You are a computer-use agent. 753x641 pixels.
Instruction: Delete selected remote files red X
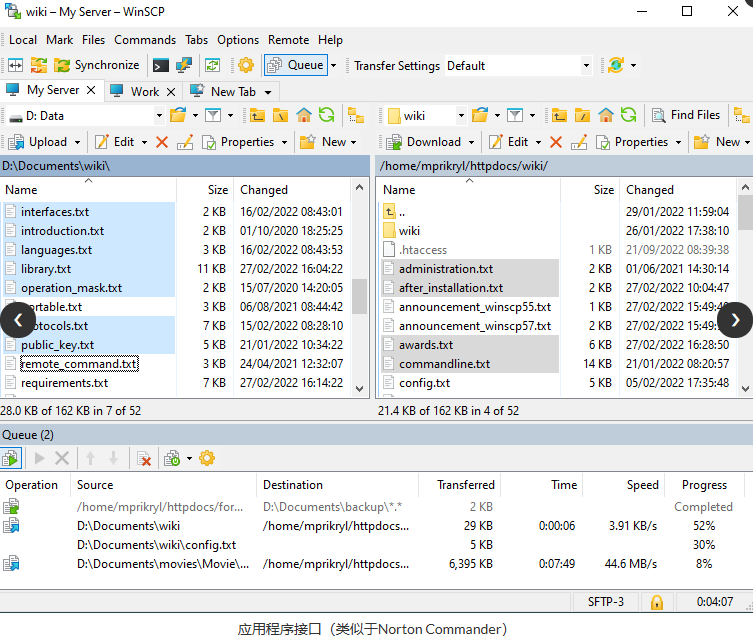tap(556, 142)
